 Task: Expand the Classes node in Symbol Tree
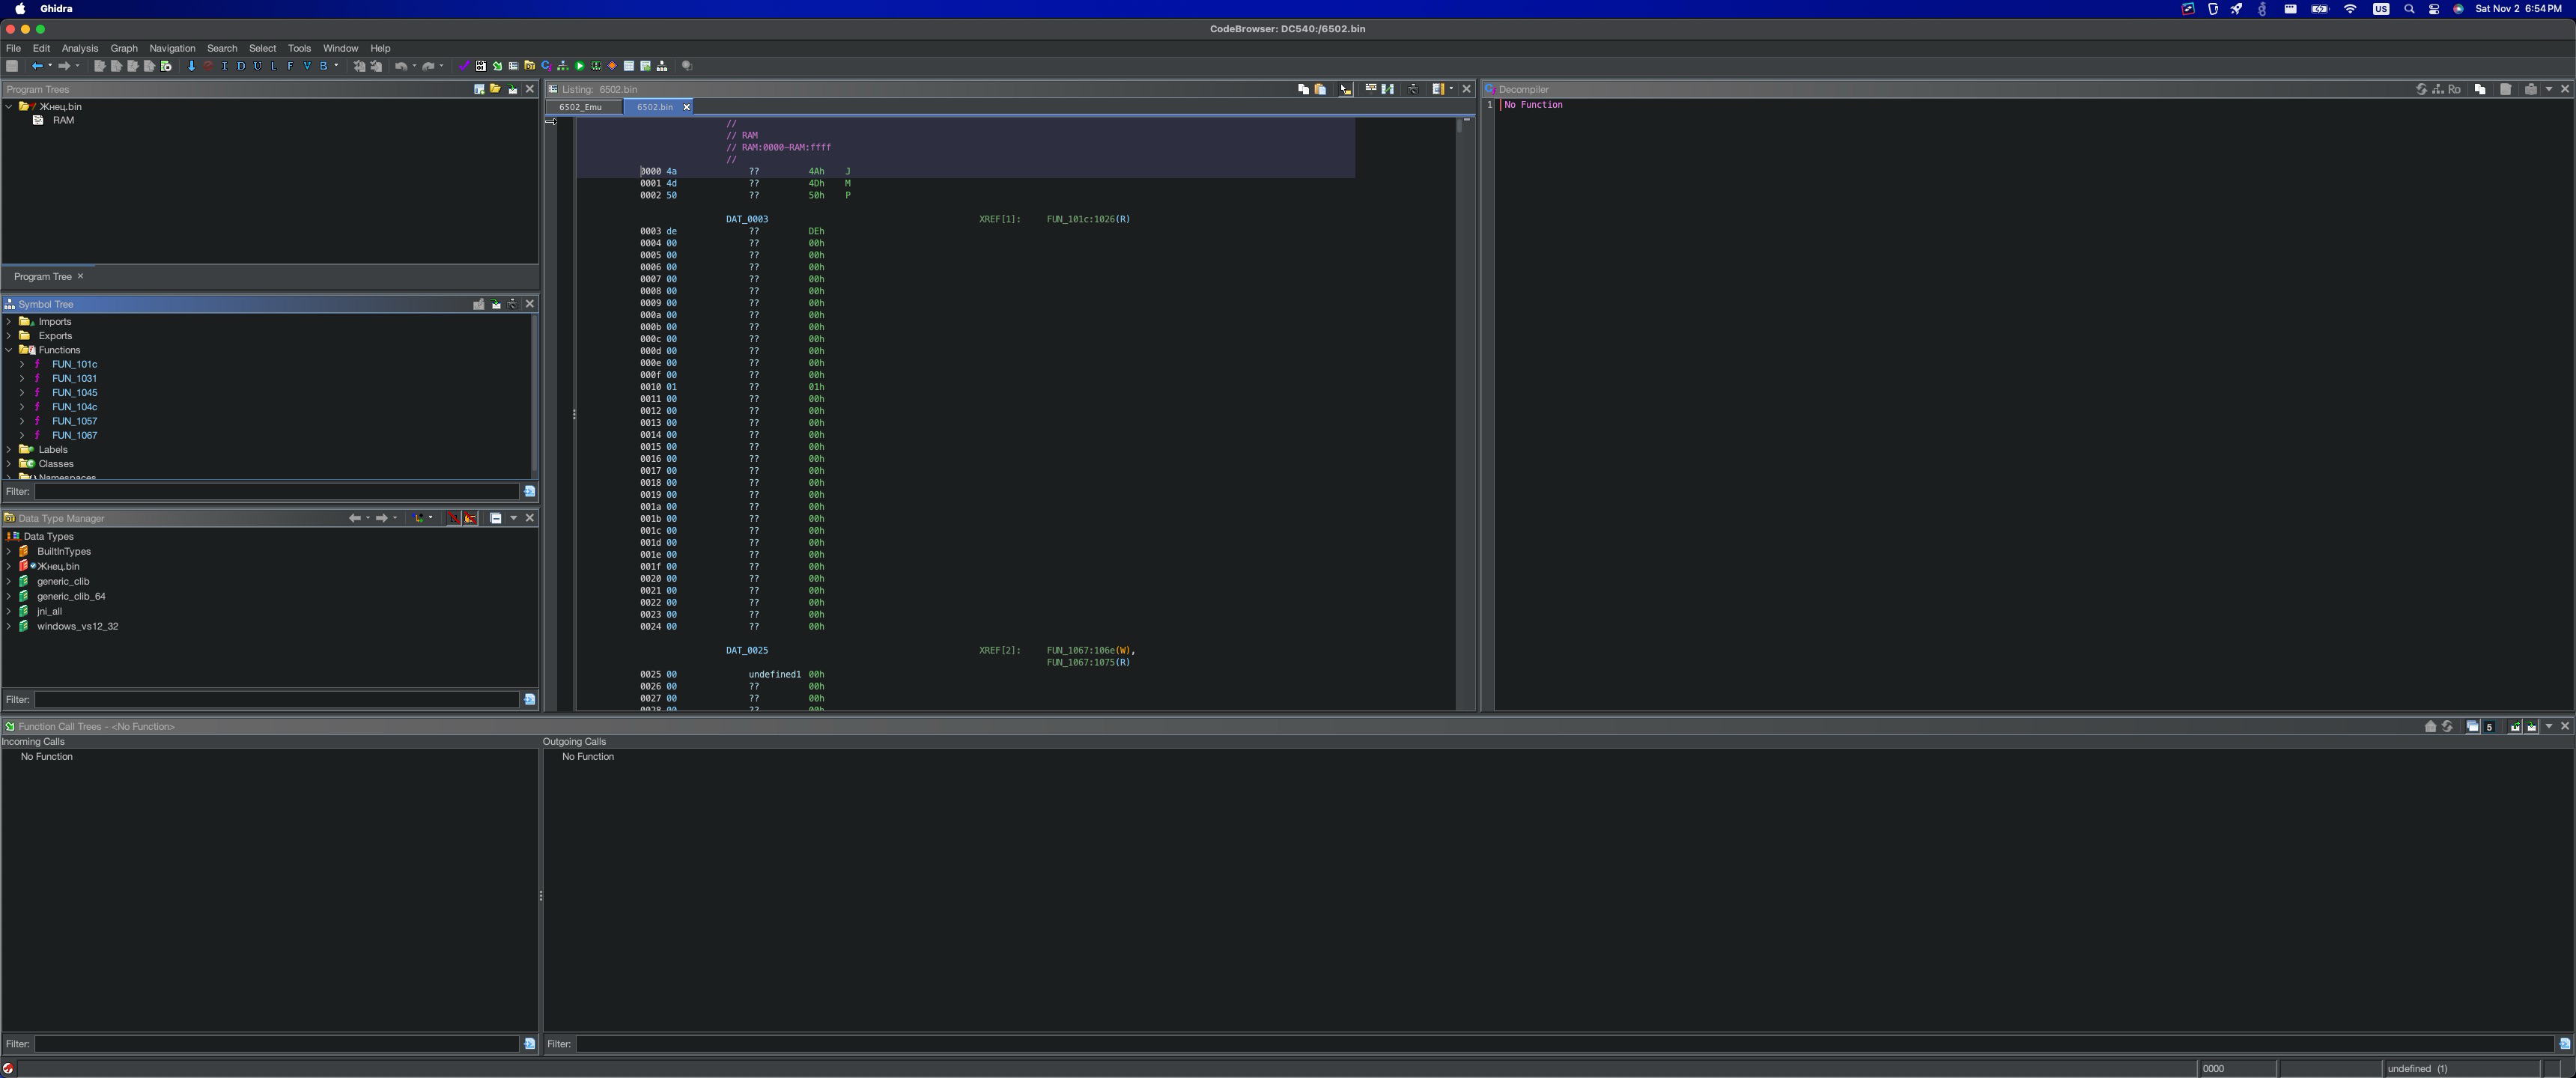pos(9,464)
